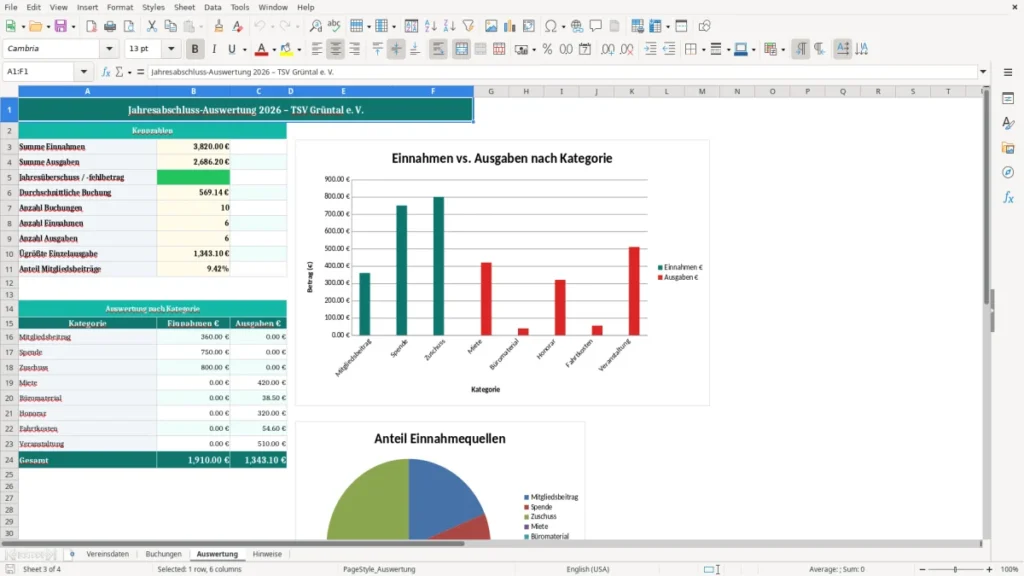
Task: Click the Format as Percent icon
Action: [547, 49]
